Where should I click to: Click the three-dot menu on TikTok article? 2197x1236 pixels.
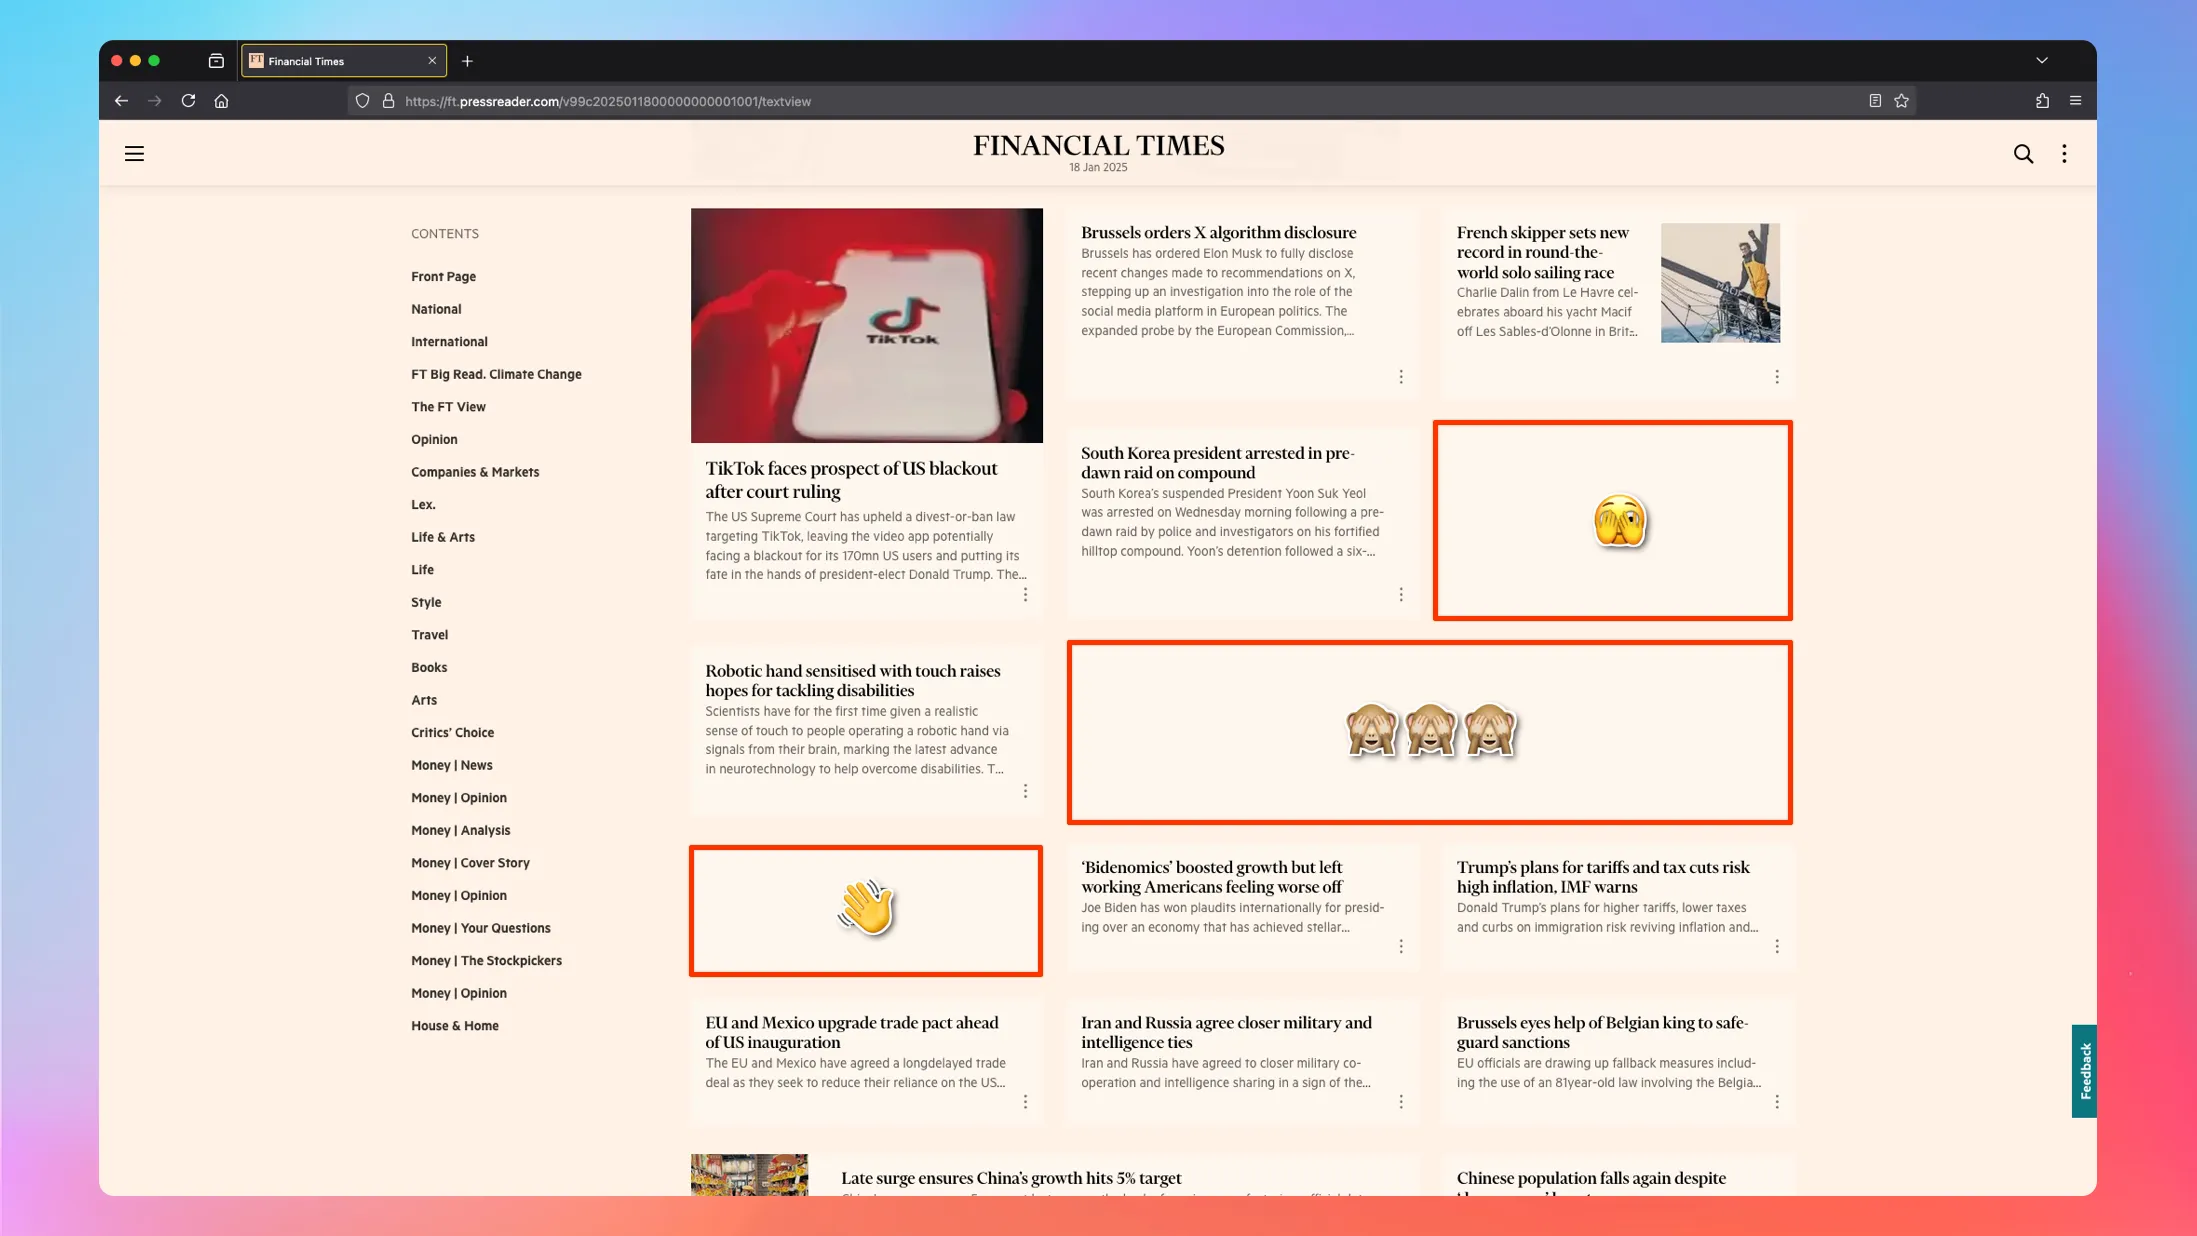1026,595
